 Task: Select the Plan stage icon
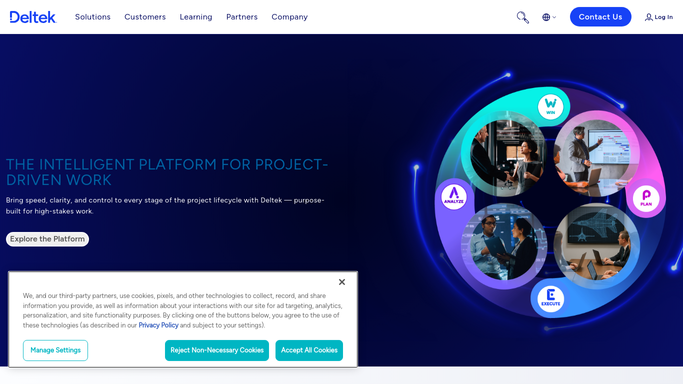(646, 198)
